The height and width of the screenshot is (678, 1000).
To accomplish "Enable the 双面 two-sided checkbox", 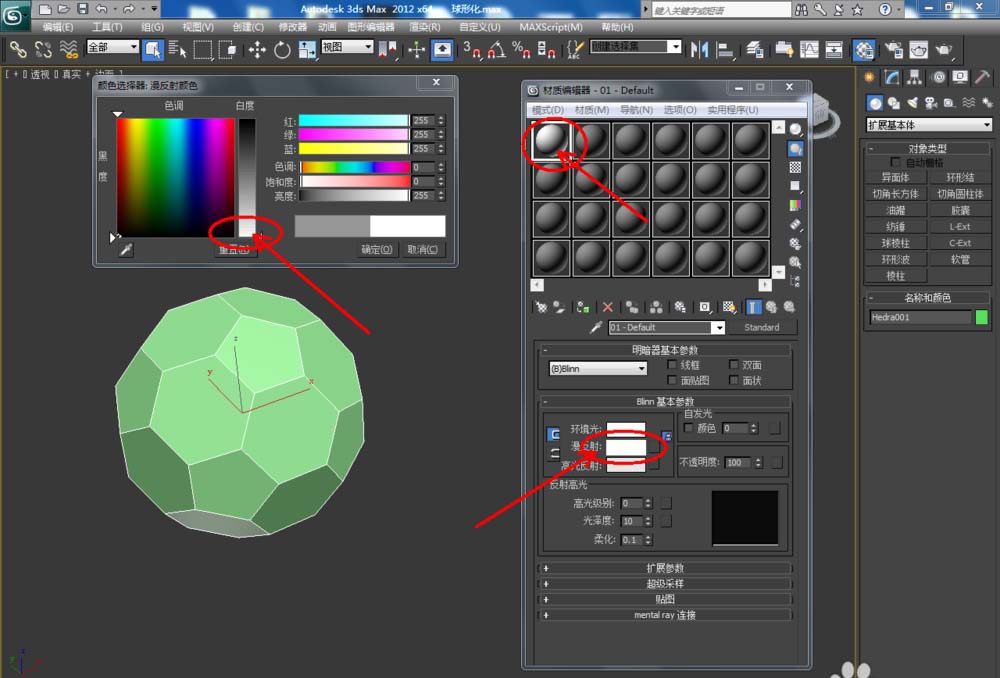I will 733,365.
